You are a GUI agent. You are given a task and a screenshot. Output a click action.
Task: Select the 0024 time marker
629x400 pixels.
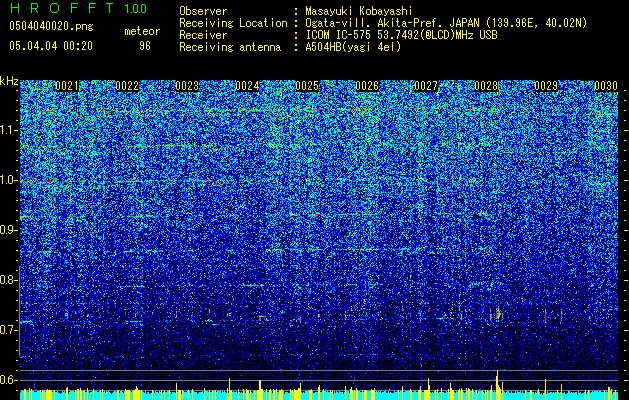(247, 86)
